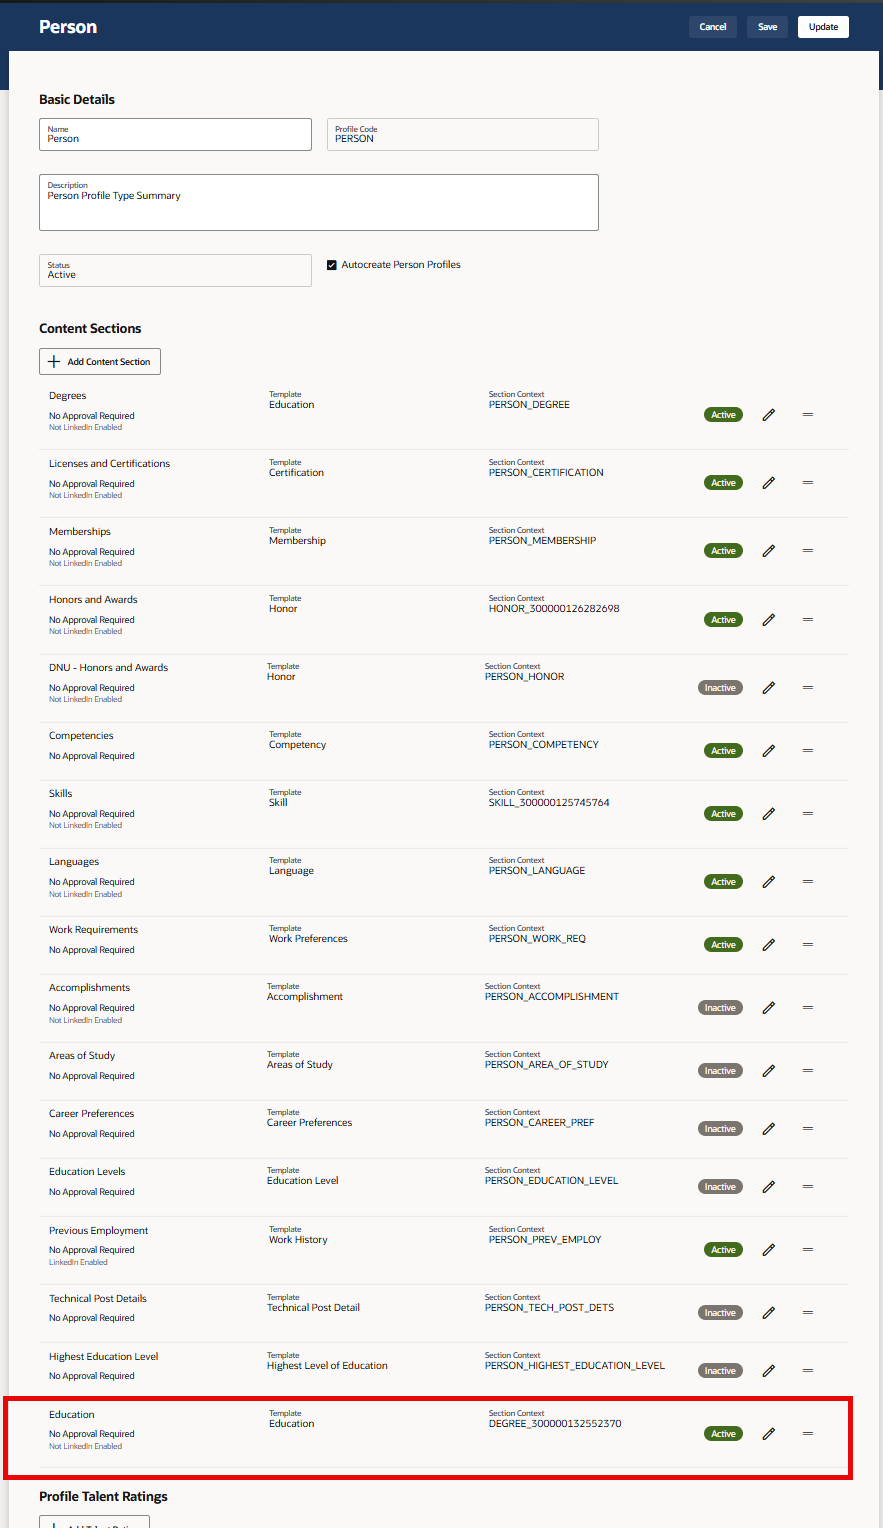
Task: Edit the Previous Employment section
Action: coord(768,1249)
